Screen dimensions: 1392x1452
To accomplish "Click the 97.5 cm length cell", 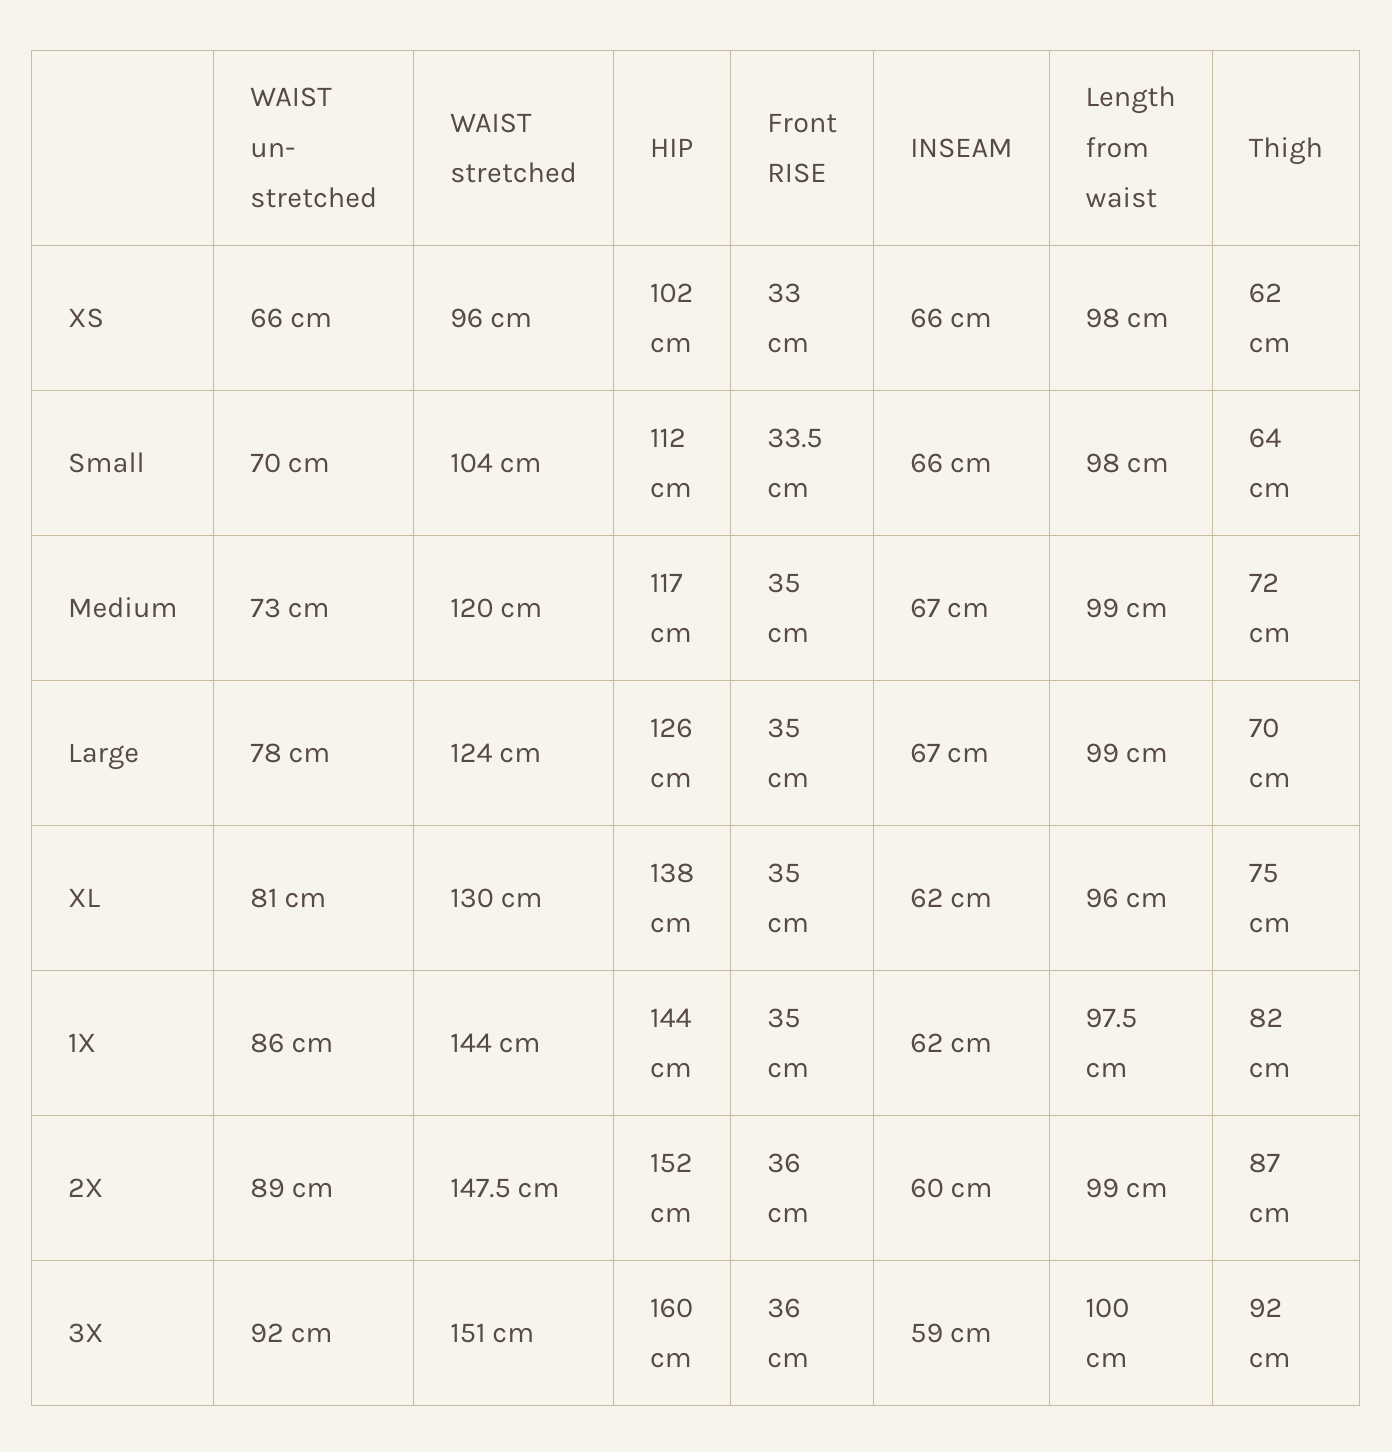I will pos(1111,1043).
